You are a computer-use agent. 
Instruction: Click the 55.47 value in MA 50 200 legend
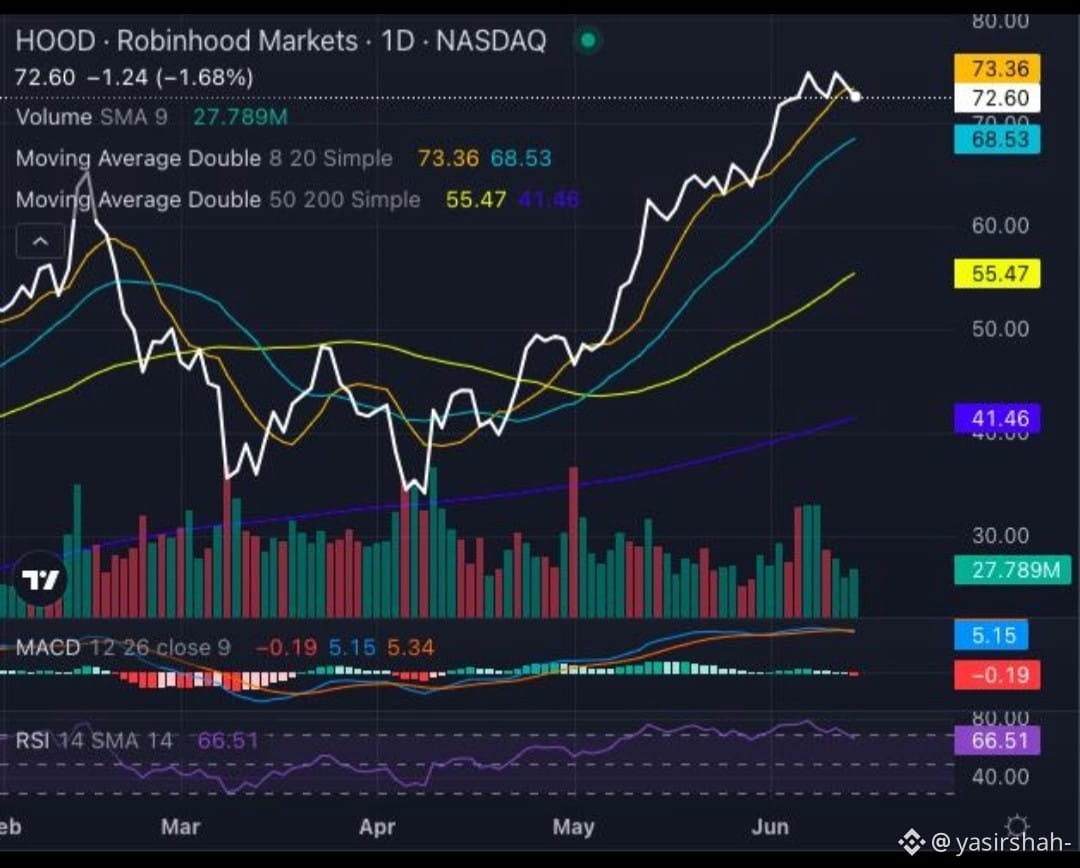(476, 200)
